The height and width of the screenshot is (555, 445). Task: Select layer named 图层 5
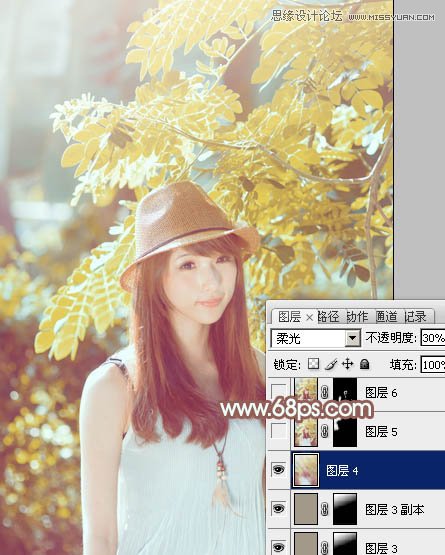click(381, 431)
